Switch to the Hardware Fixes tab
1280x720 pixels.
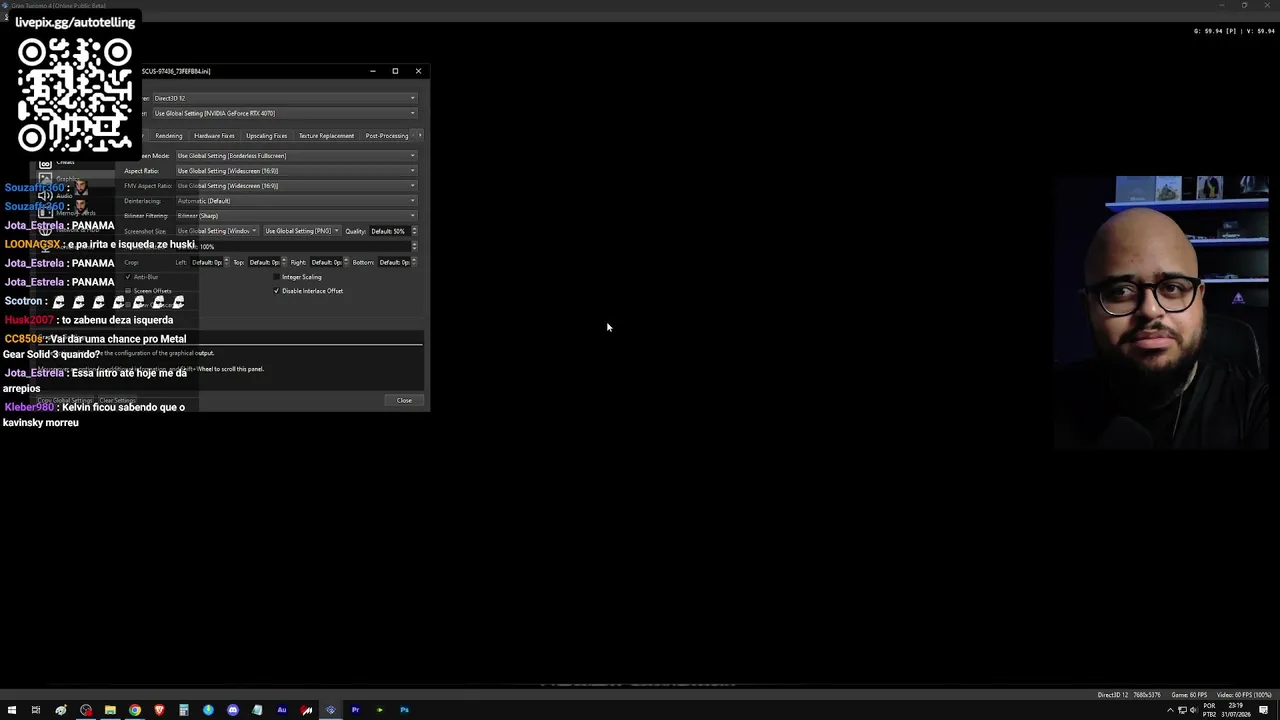[214, 136]
